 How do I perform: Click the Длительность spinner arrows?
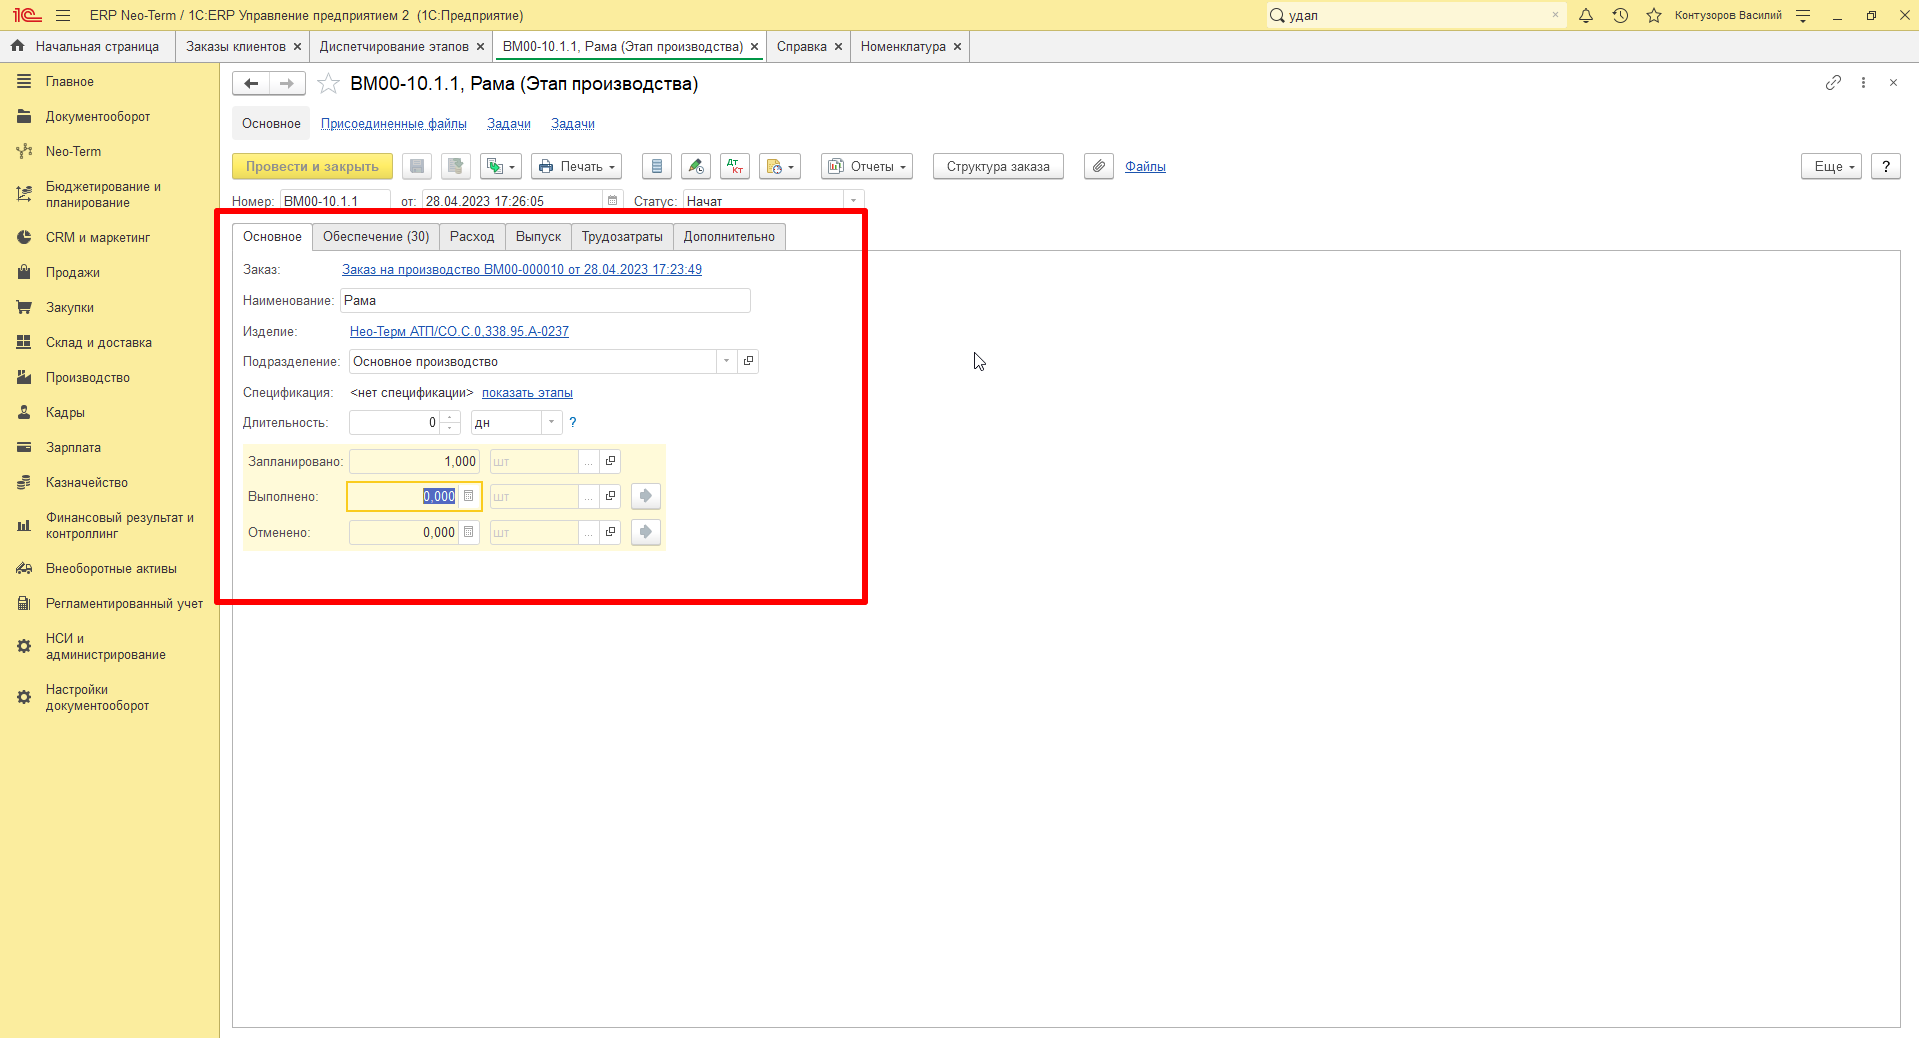pos(451,422)
